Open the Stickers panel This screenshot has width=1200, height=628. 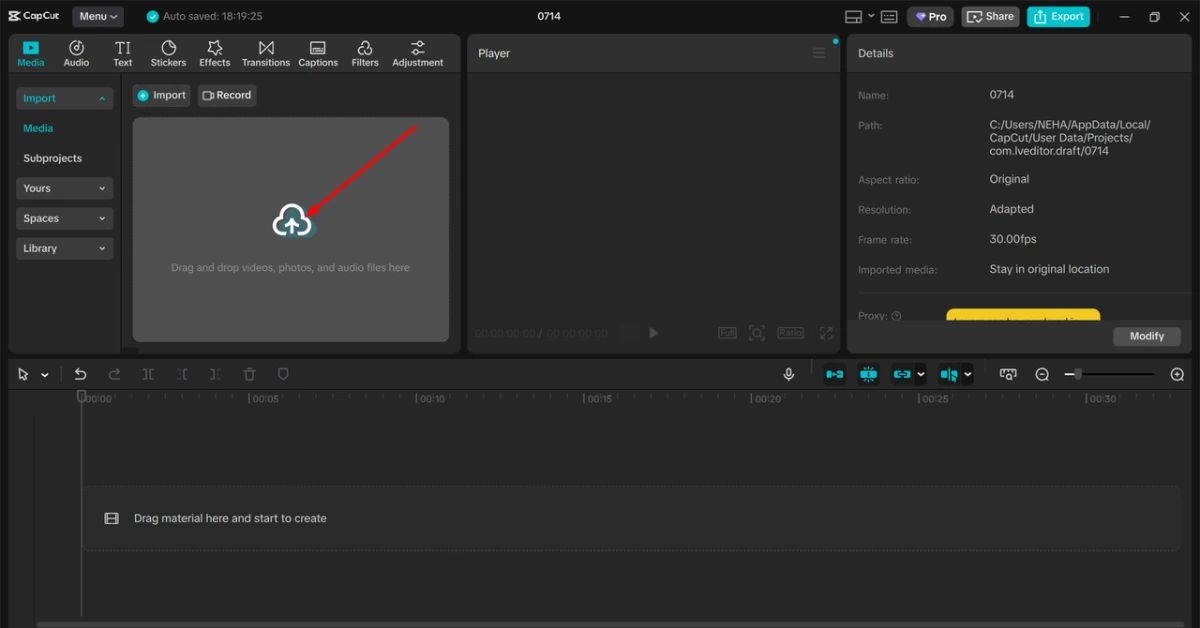(168, 54)
